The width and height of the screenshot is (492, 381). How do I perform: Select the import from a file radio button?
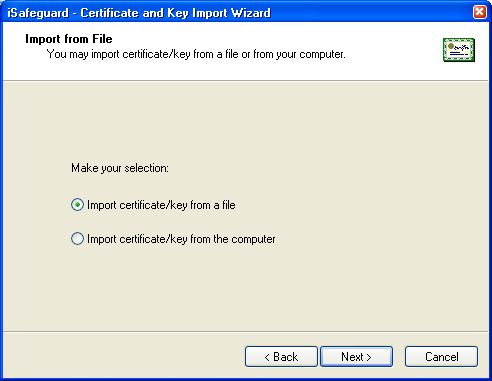coord(77,205)
